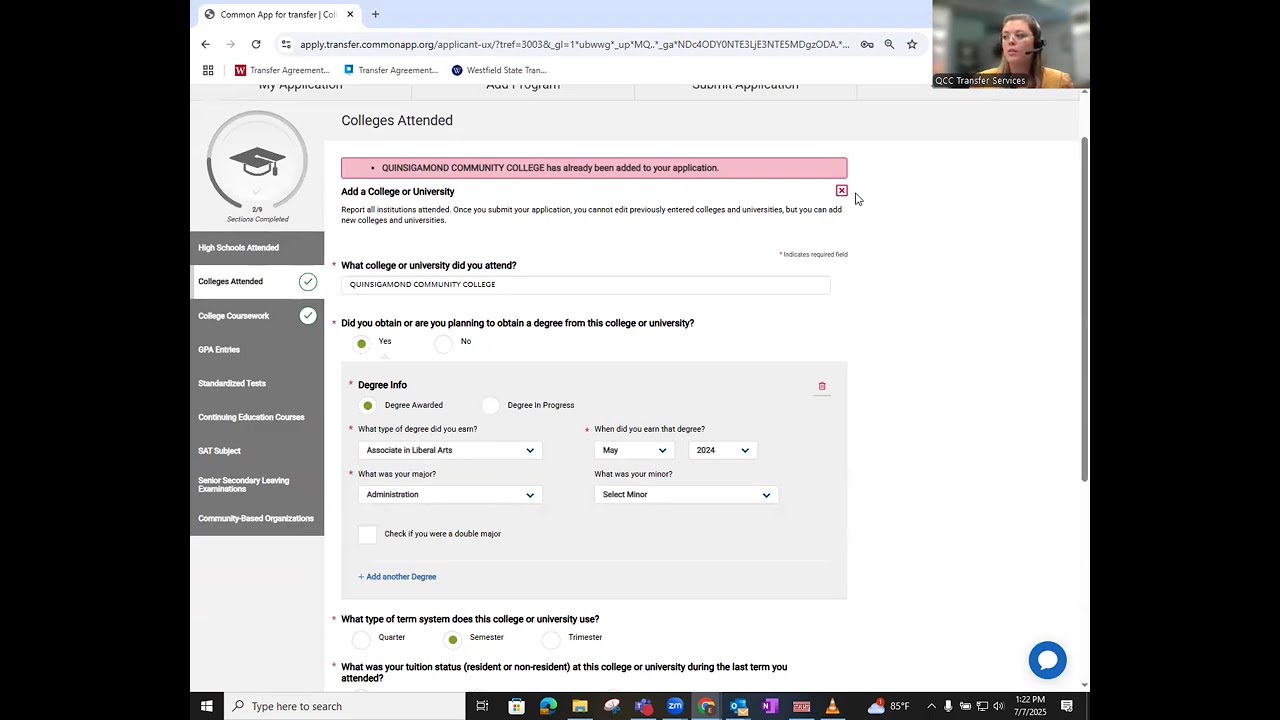Viewport: 1280px width, 720px height.
Task: Open OneNote from the taskbar
Action: click(x=770, y=706)
